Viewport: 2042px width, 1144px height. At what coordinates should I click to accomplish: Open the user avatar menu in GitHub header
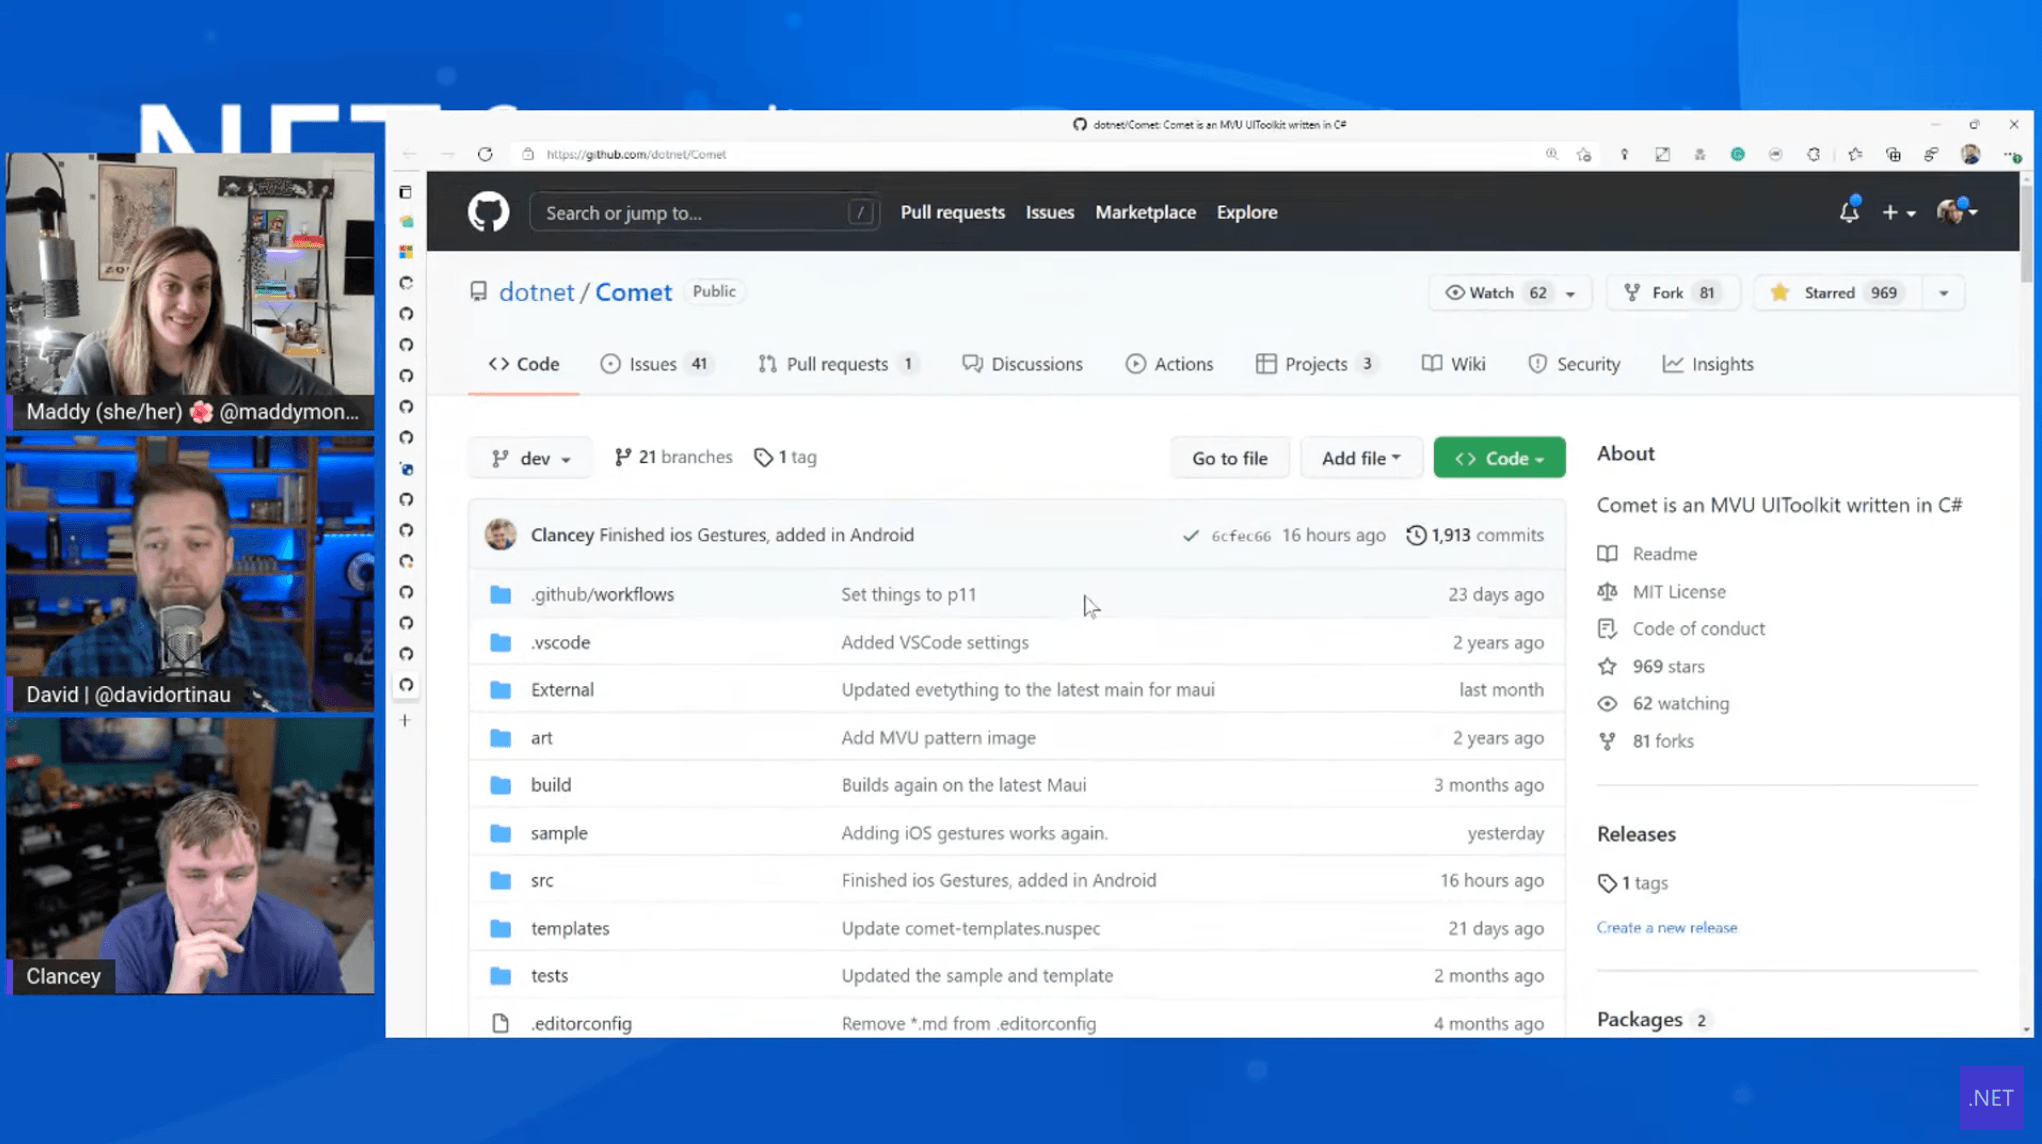coord(1957,212)
